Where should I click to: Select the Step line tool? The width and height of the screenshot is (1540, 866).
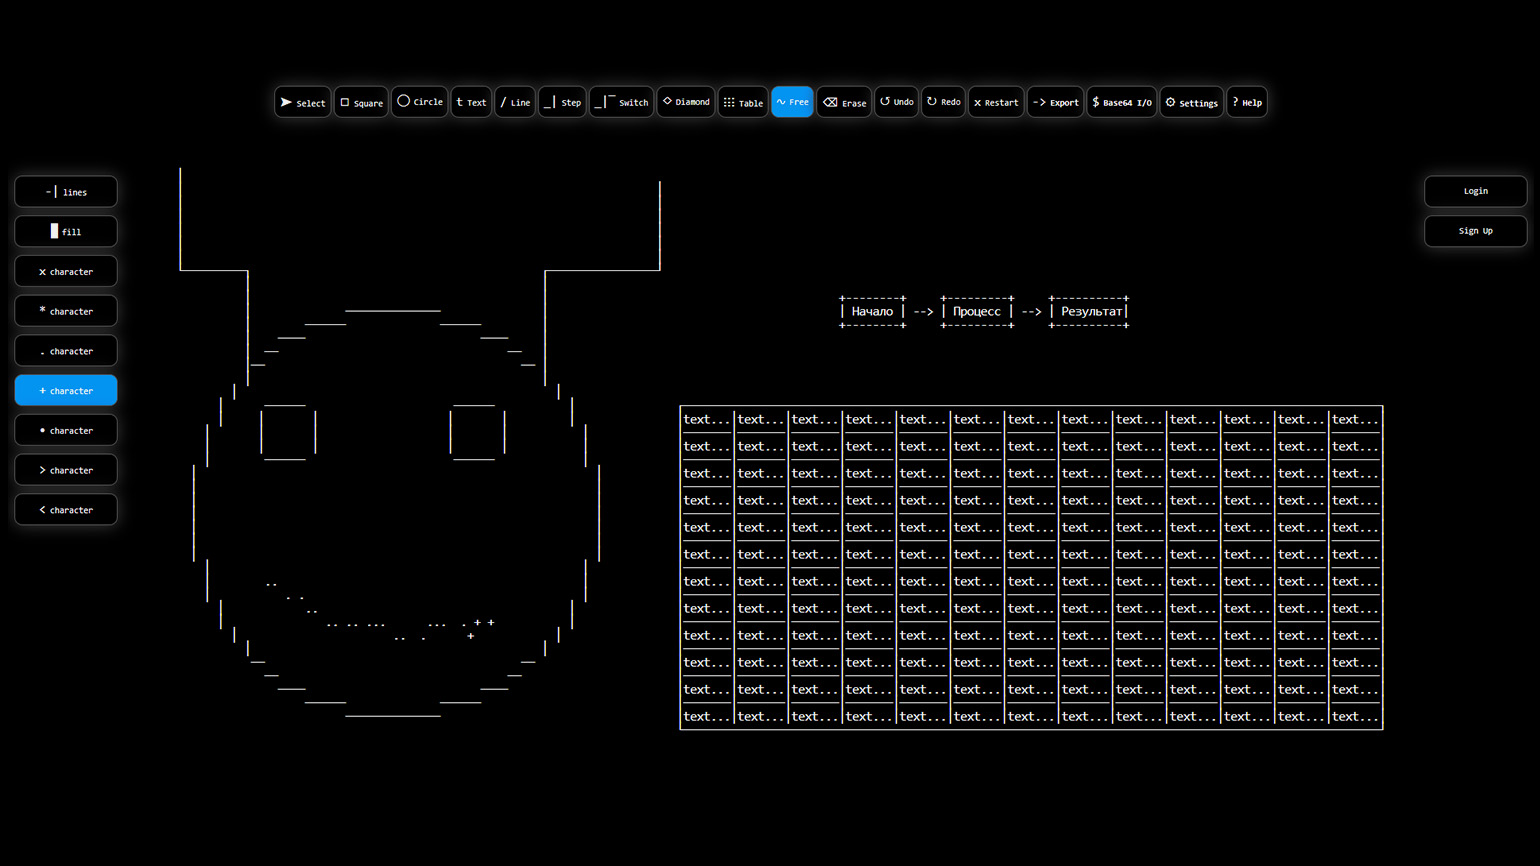point(562,102)
